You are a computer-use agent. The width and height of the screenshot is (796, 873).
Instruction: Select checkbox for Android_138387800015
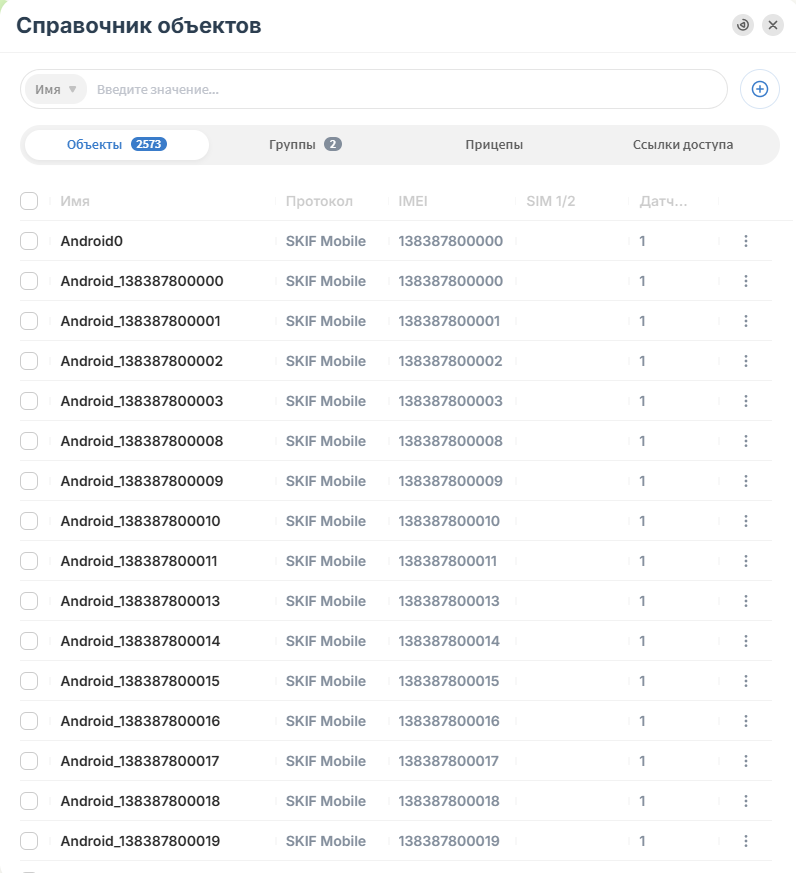click(29, 681)
